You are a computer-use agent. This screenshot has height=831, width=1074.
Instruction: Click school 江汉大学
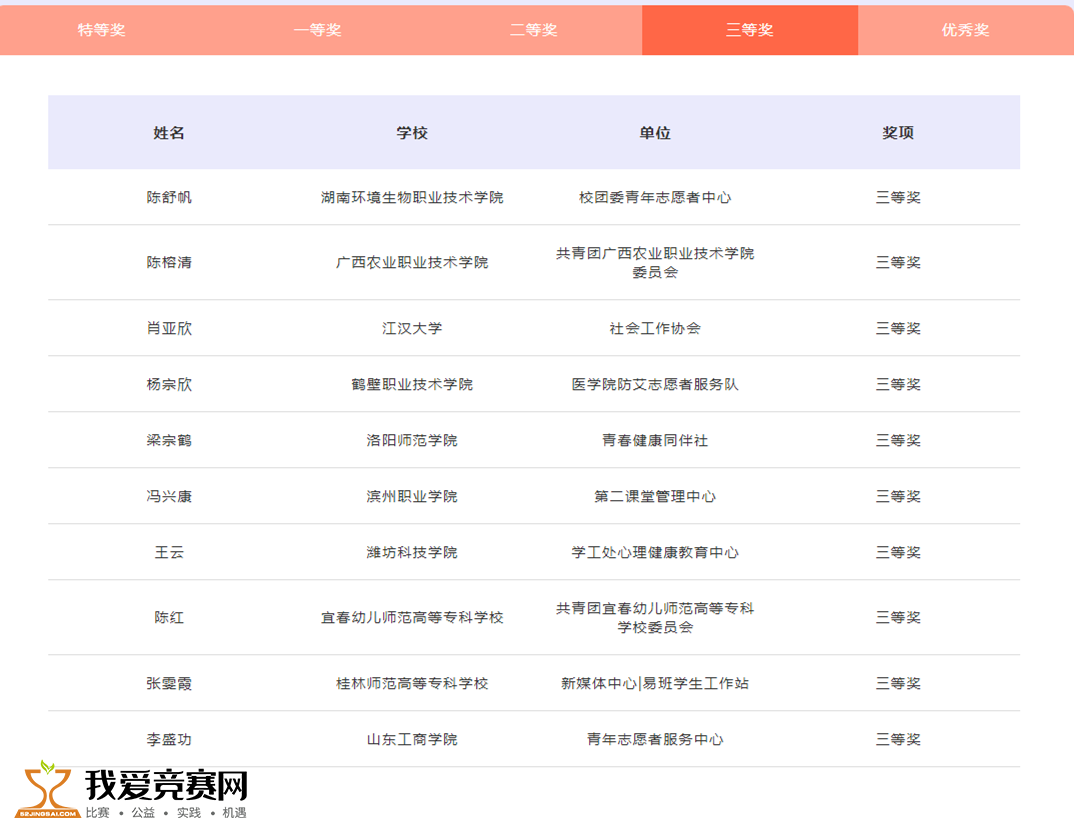(x=412, y=328)
